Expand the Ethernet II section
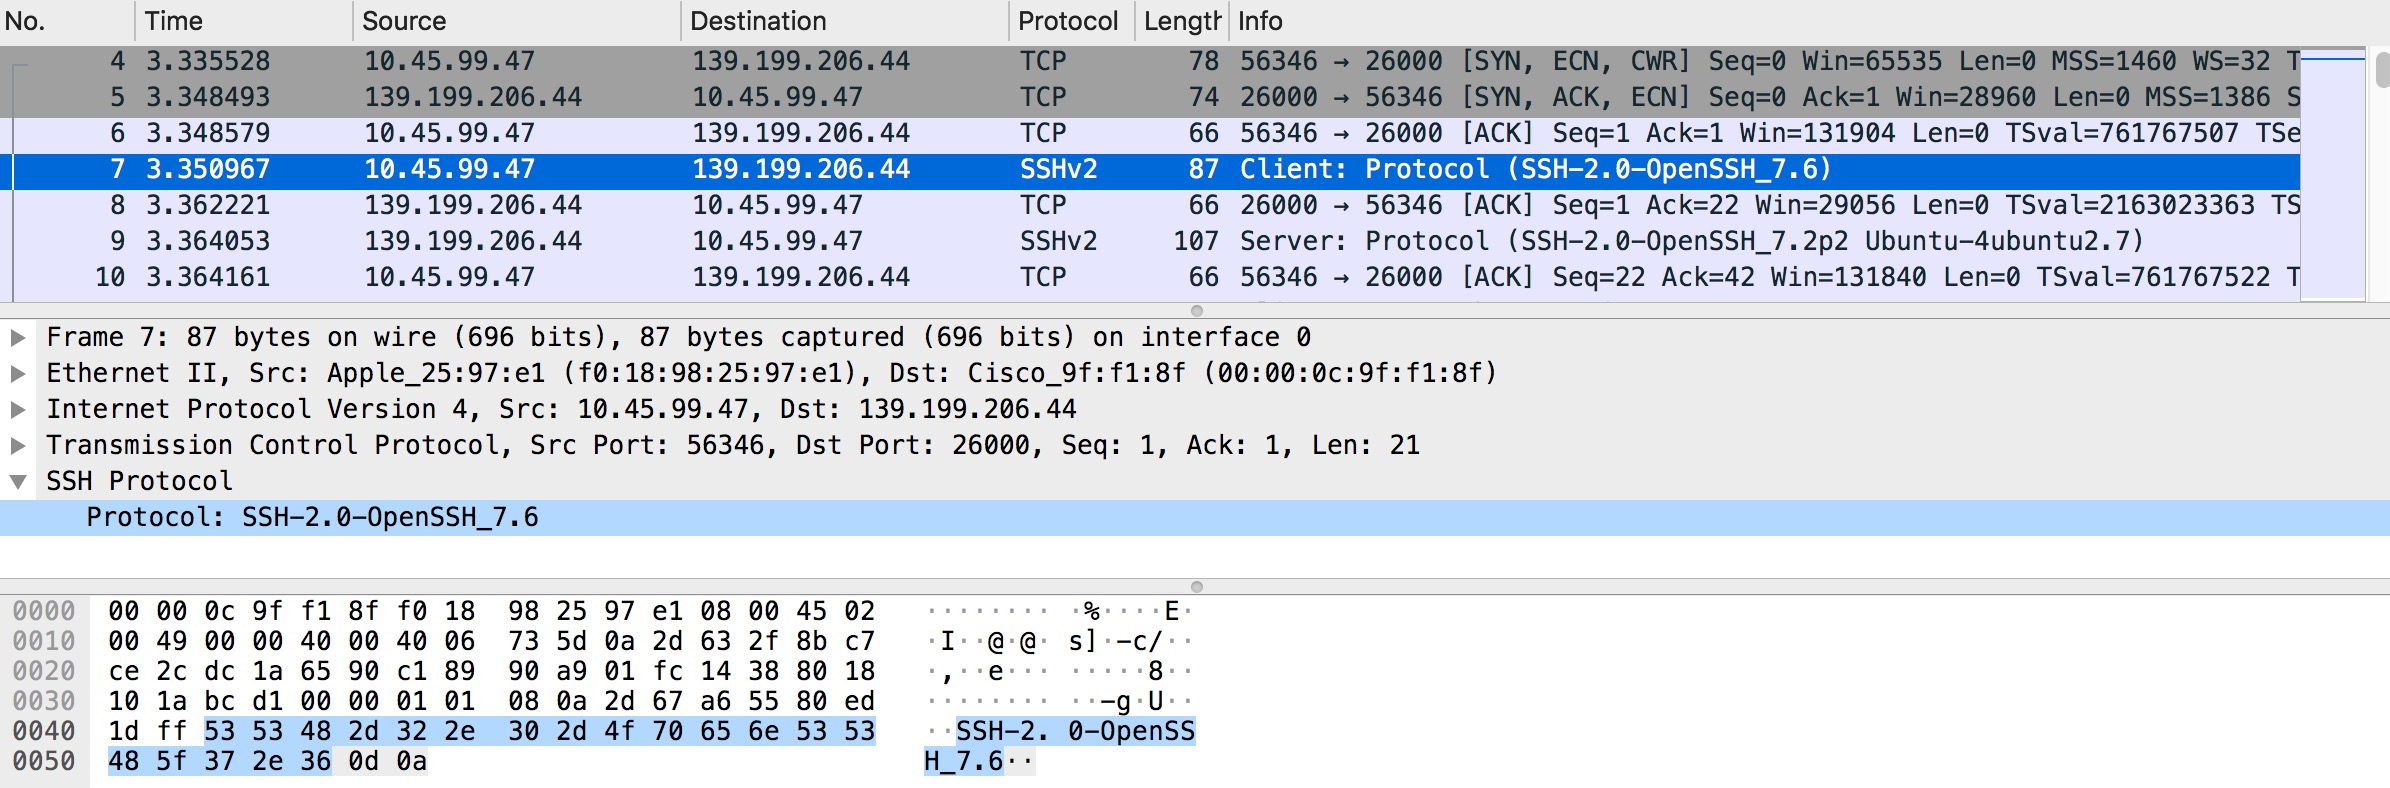Viewport: 2390px width, 788px height. click(x=18, y=374)
